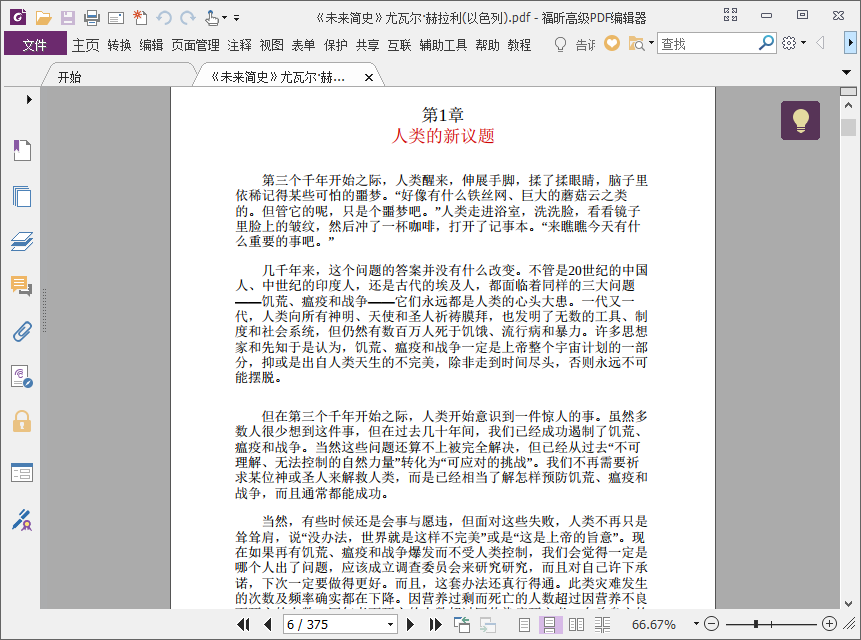The height and width of the screenshot is (640, 861).
Task: Go to the last page
Action: pos(435,624)
